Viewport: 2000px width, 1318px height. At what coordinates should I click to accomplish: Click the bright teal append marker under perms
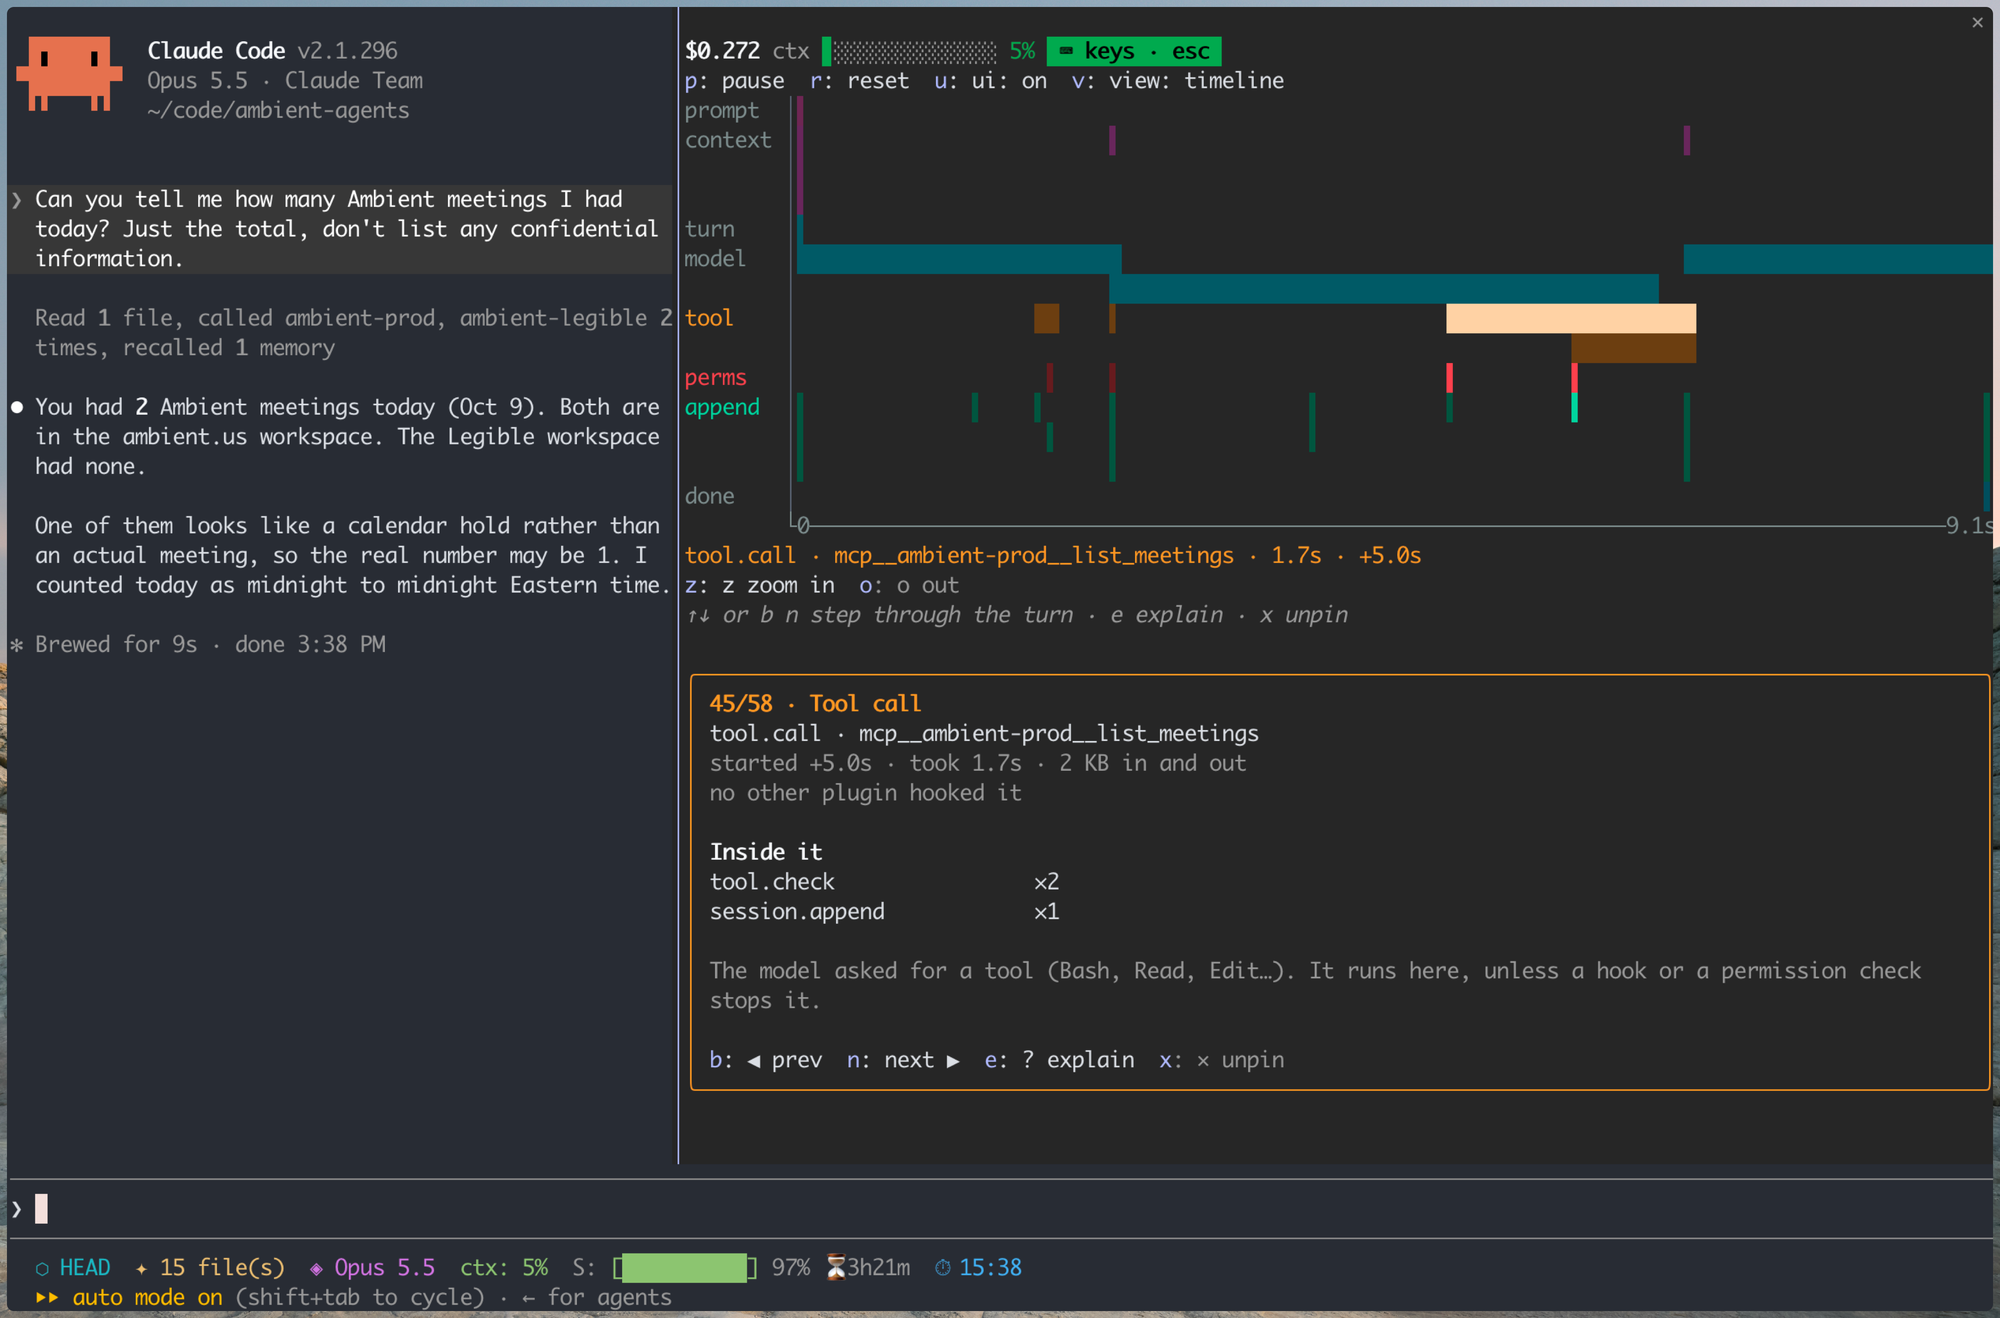pos(1574,407)
